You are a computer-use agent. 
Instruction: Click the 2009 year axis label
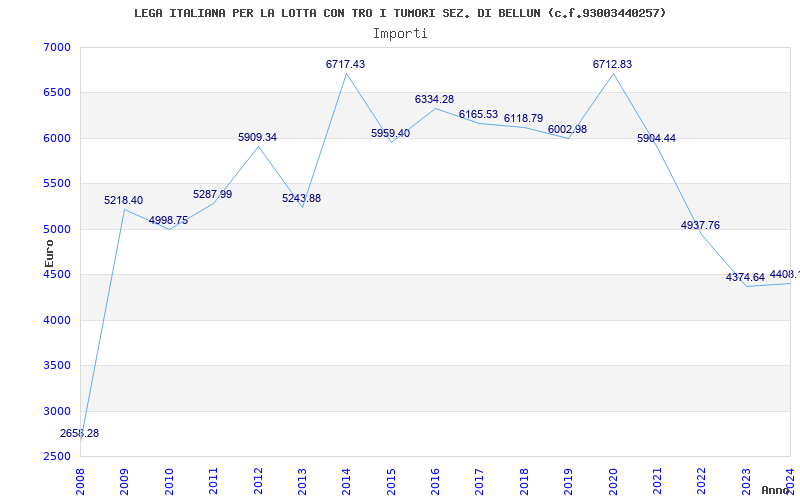point(124,481)
